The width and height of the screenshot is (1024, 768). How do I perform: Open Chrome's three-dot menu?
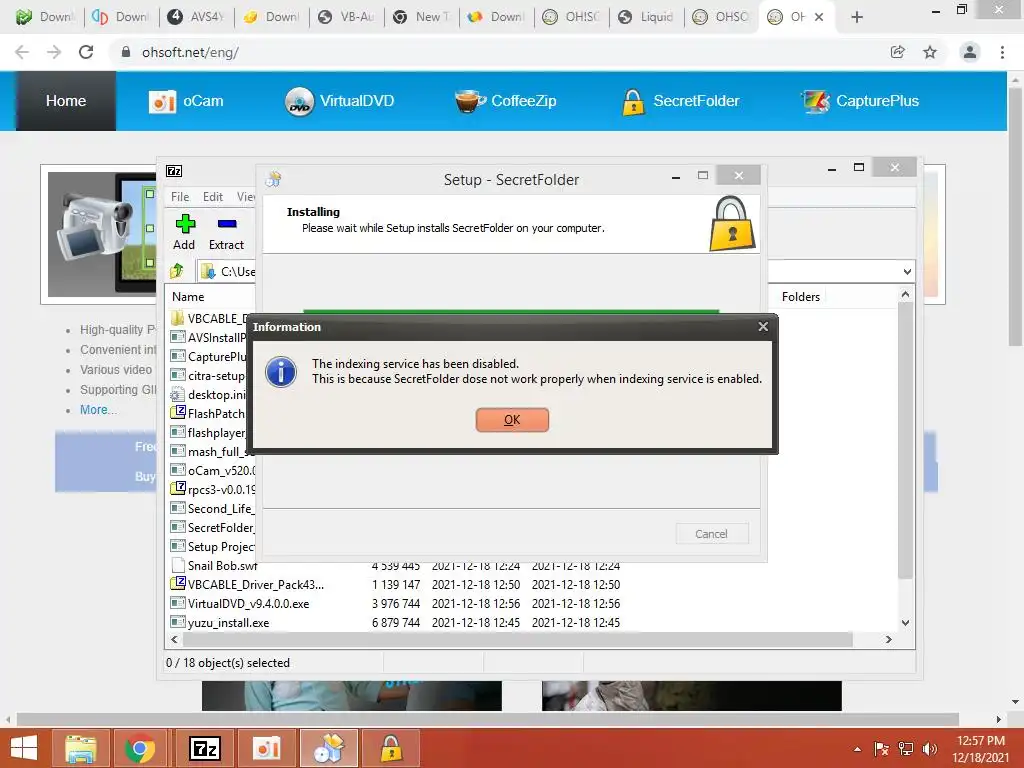pyautogui.click(x=1002, y=52)
